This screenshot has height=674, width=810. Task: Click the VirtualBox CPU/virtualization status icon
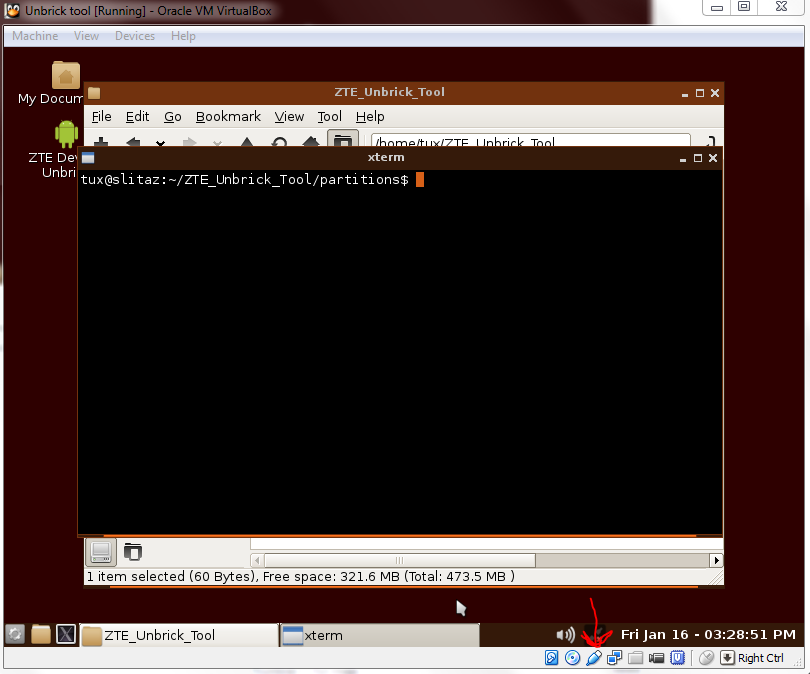point(677,658)
